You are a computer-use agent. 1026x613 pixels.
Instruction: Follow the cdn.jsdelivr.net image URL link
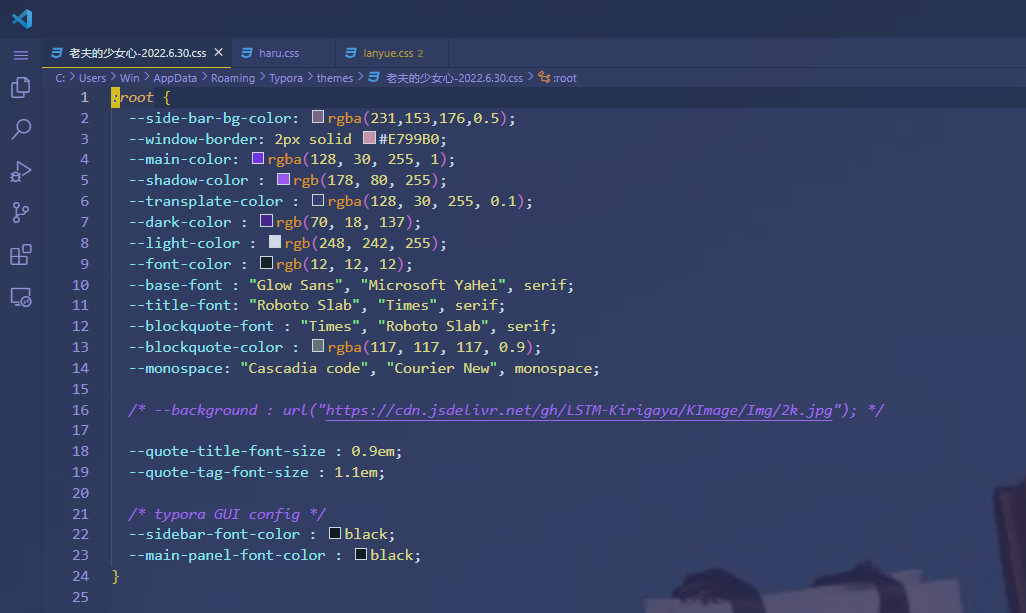[578, 410]
